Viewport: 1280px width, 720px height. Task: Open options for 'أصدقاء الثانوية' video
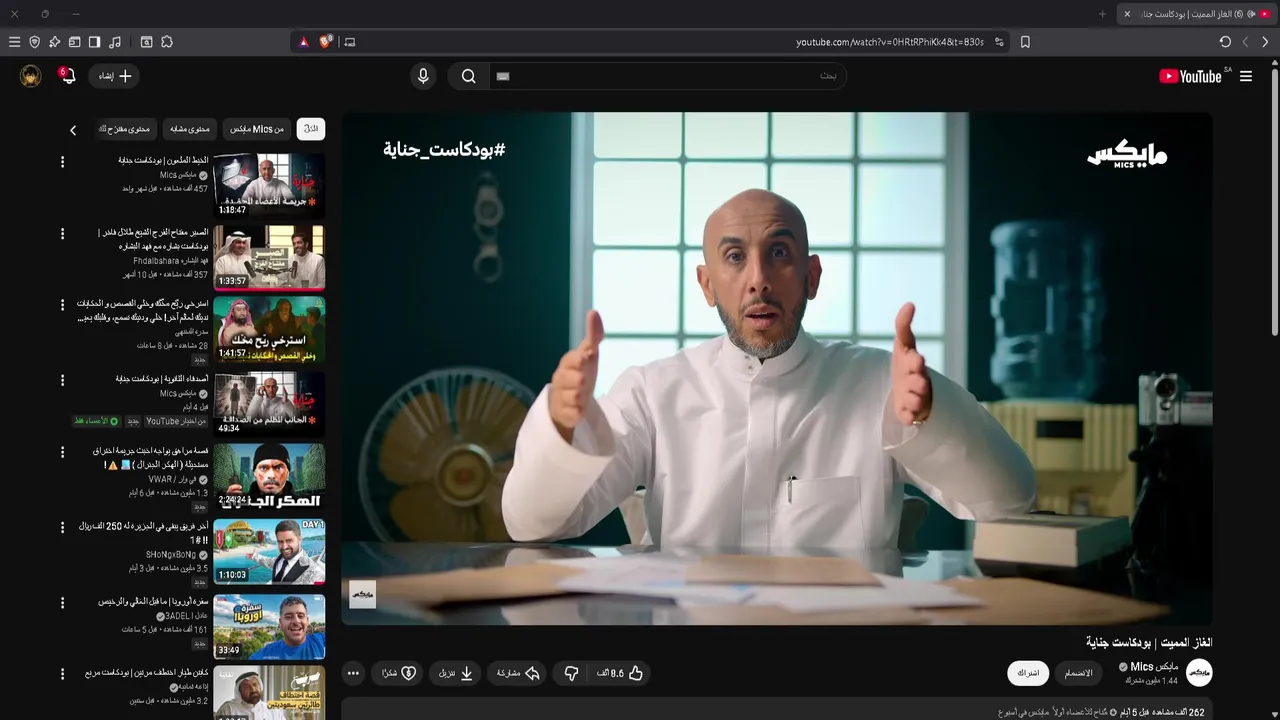pos(62,381)
